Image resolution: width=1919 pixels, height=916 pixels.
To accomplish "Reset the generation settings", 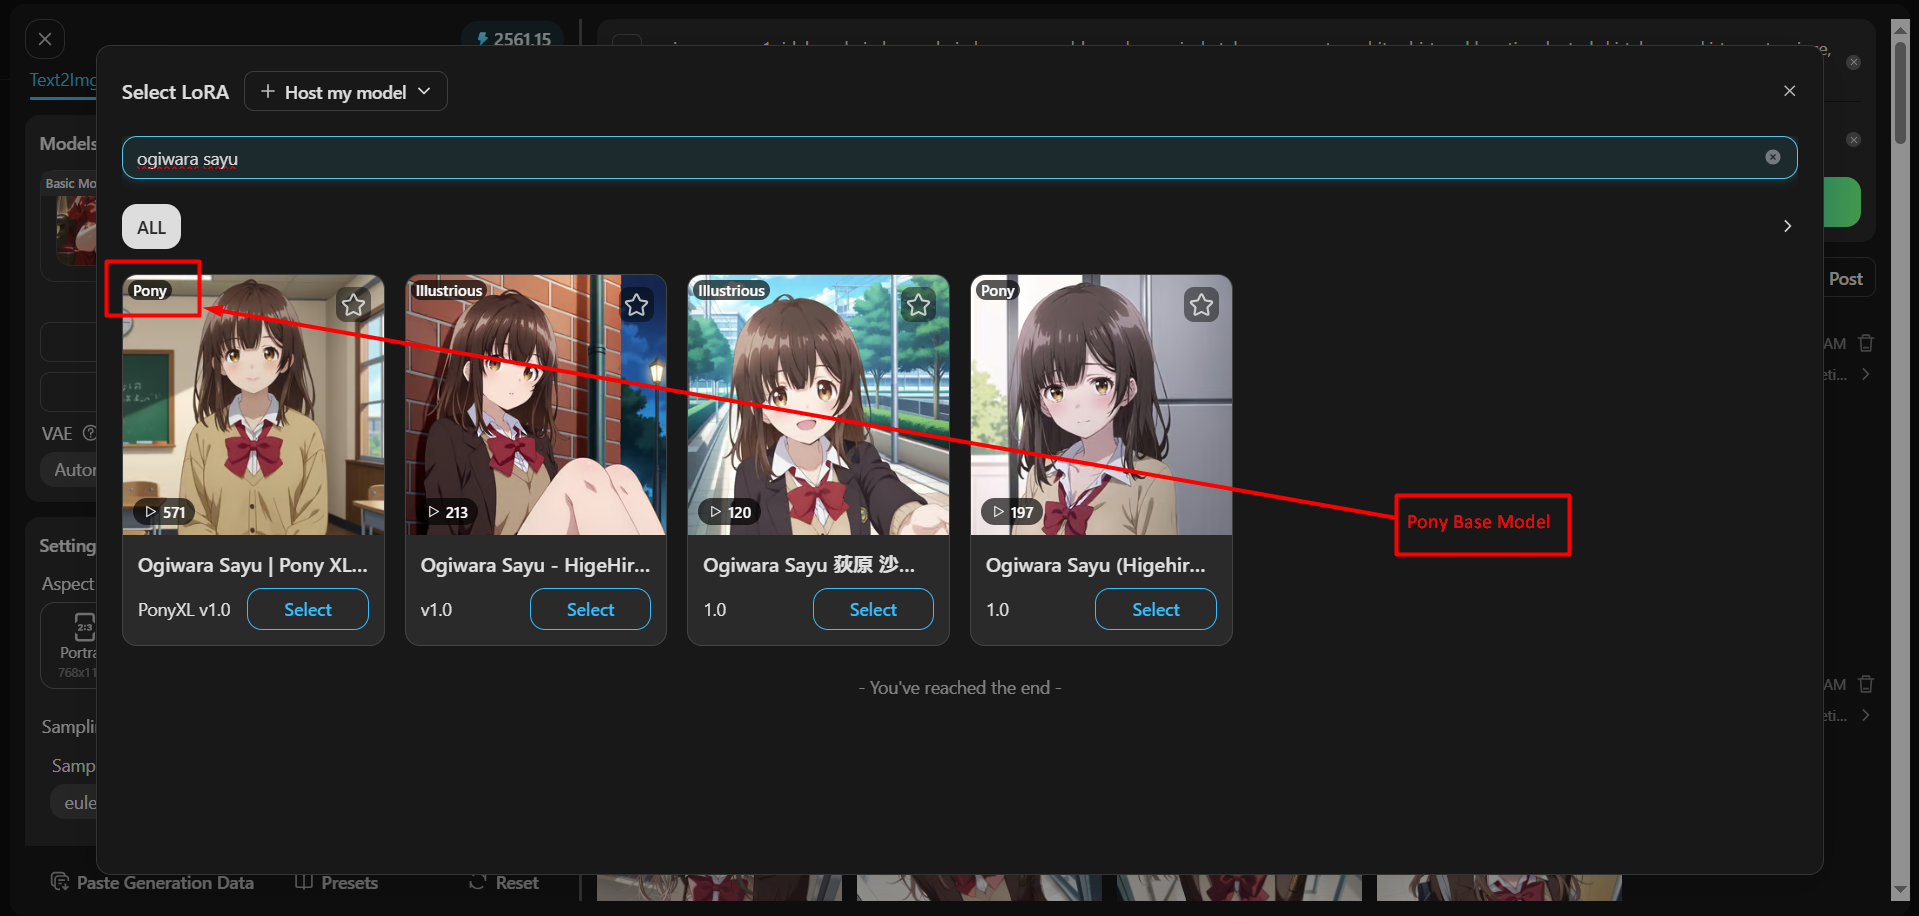I will 504,882.
